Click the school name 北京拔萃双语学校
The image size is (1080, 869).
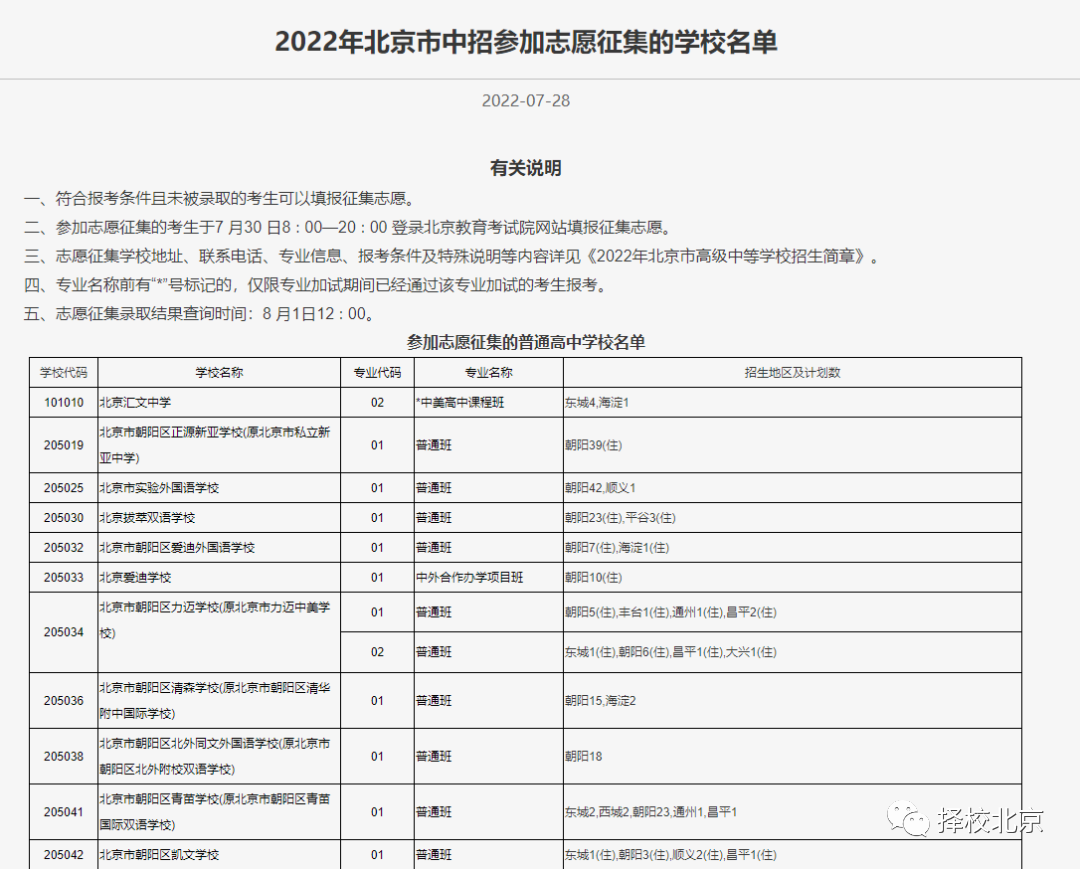click(147, 517)
